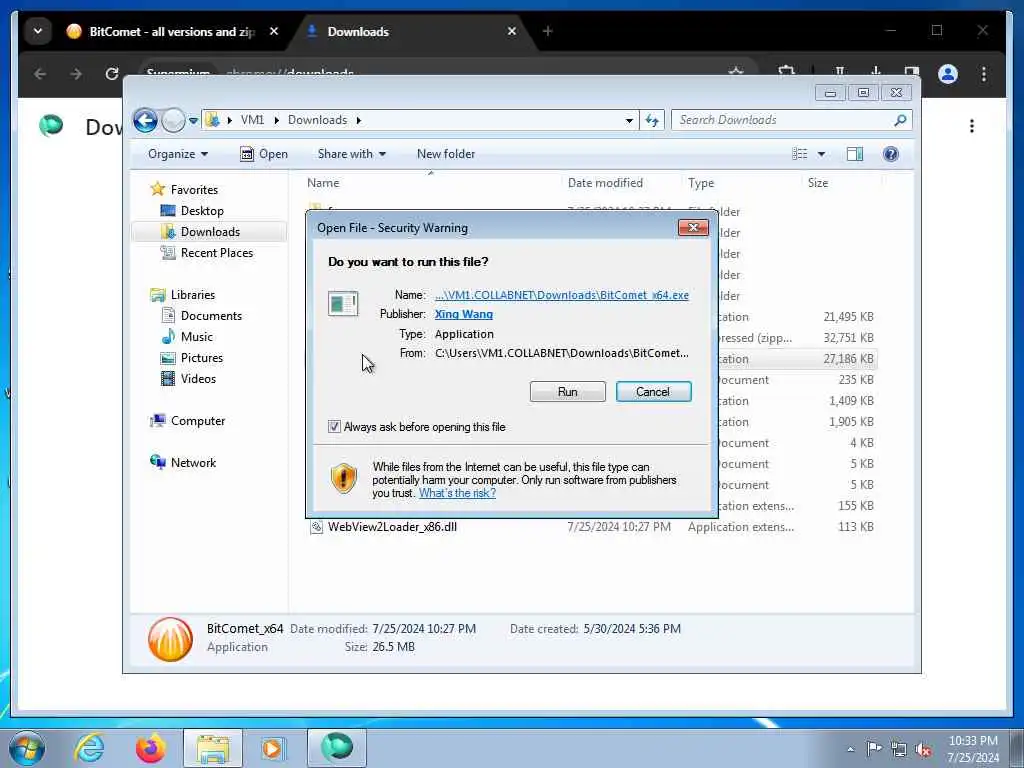Open the browser three-dot menu
This screenshot has height=768, width=1024.
(984, 74)
